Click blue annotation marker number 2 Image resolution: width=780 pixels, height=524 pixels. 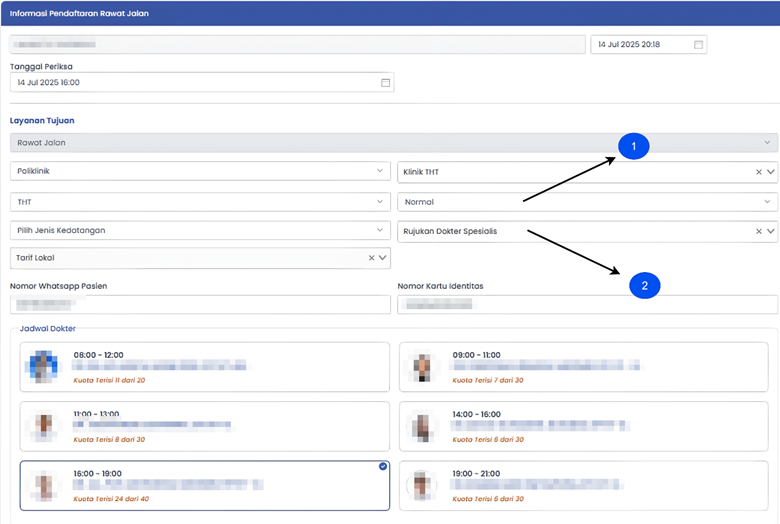coord(644,286)
